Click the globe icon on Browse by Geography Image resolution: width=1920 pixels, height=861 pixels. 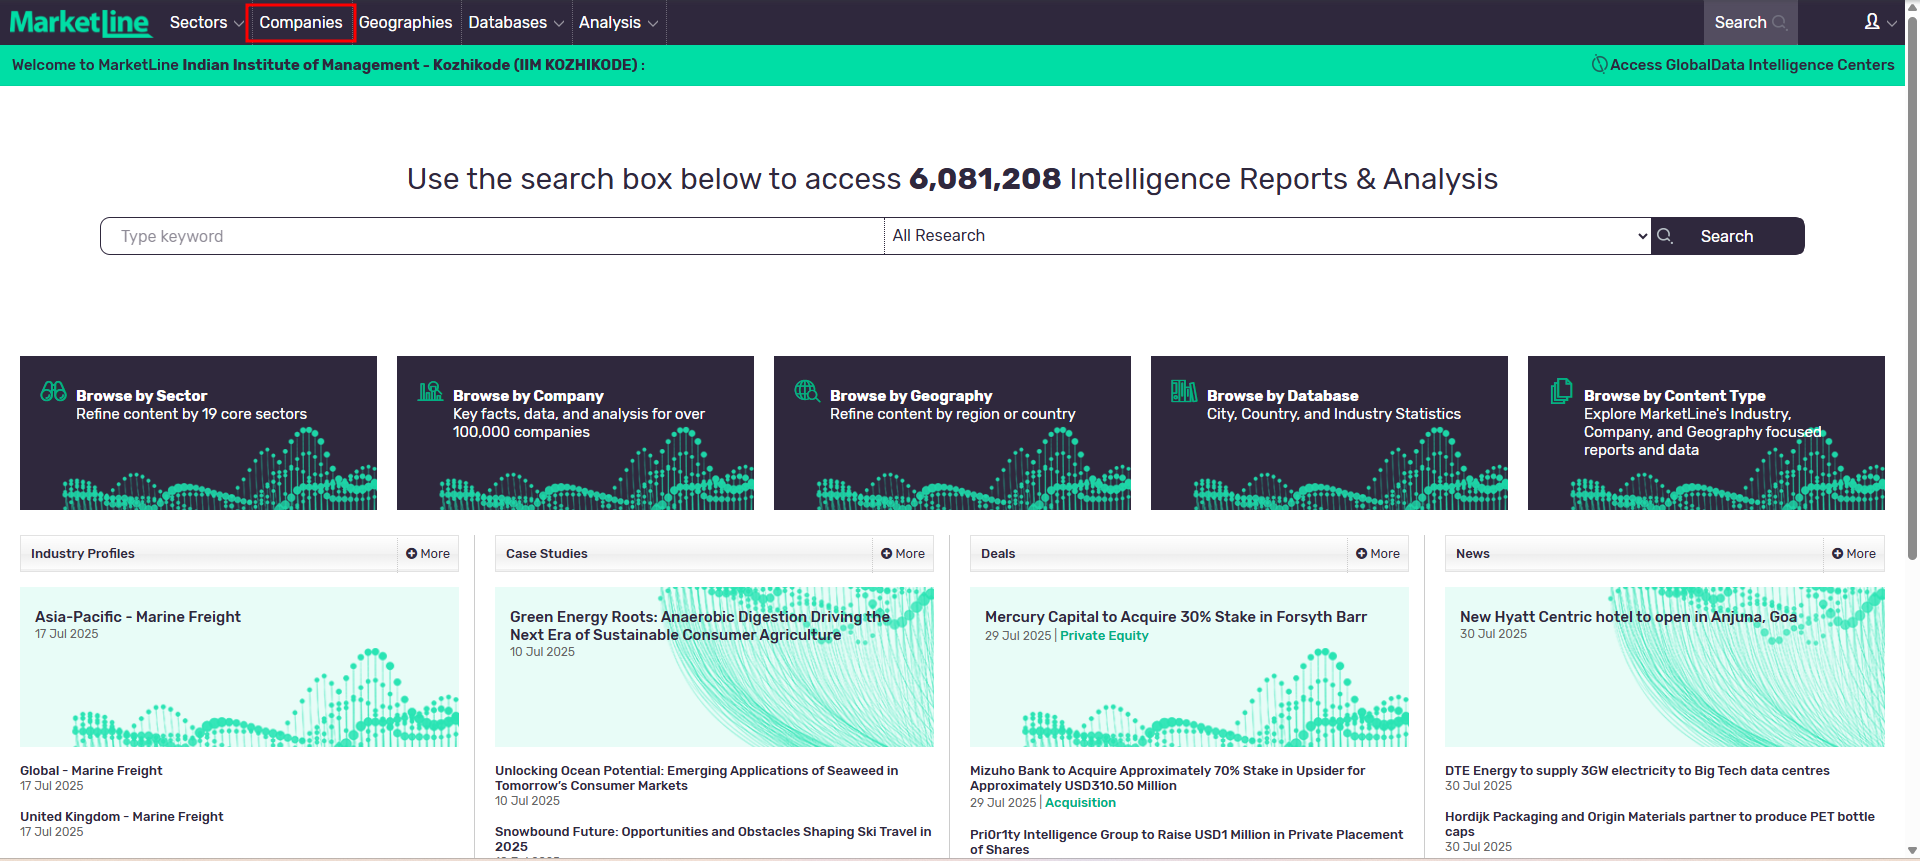click(807, 391)
